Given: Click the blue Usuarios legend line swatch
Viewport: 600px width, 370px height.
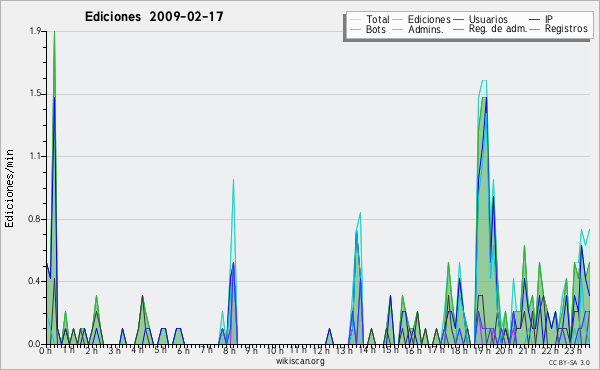Looking at the screenshot, I should pyautogui.click(x=458, y=20).
